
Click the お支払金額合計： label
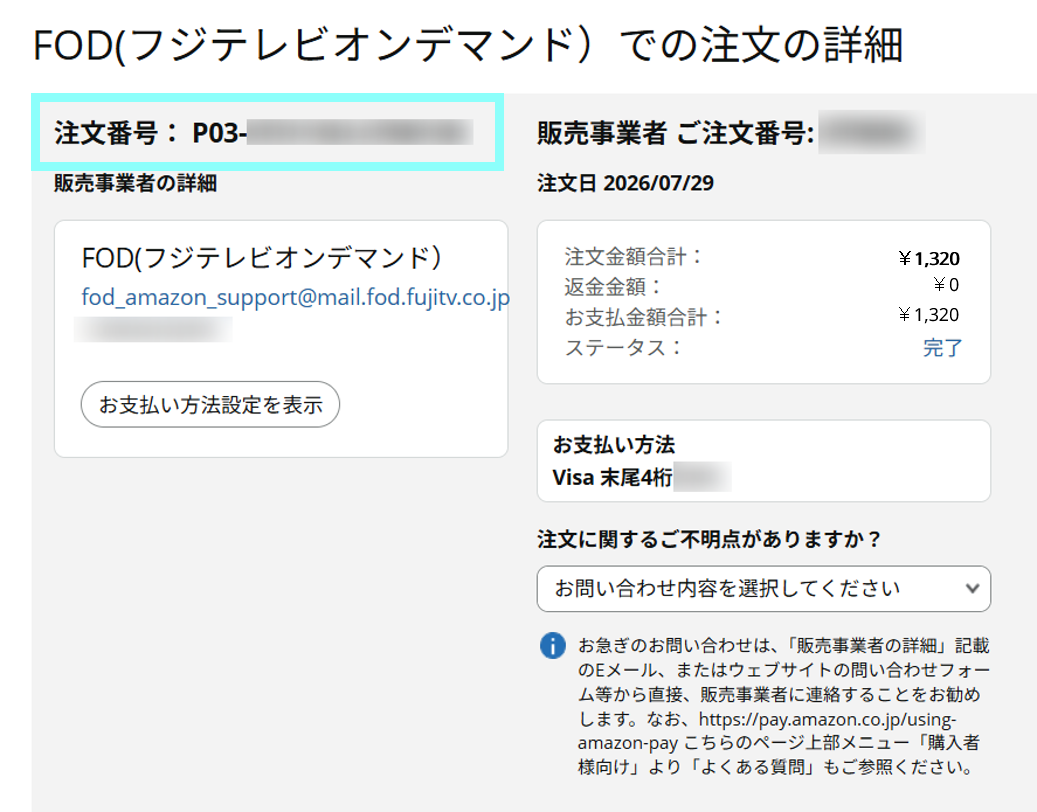point(643,317)
